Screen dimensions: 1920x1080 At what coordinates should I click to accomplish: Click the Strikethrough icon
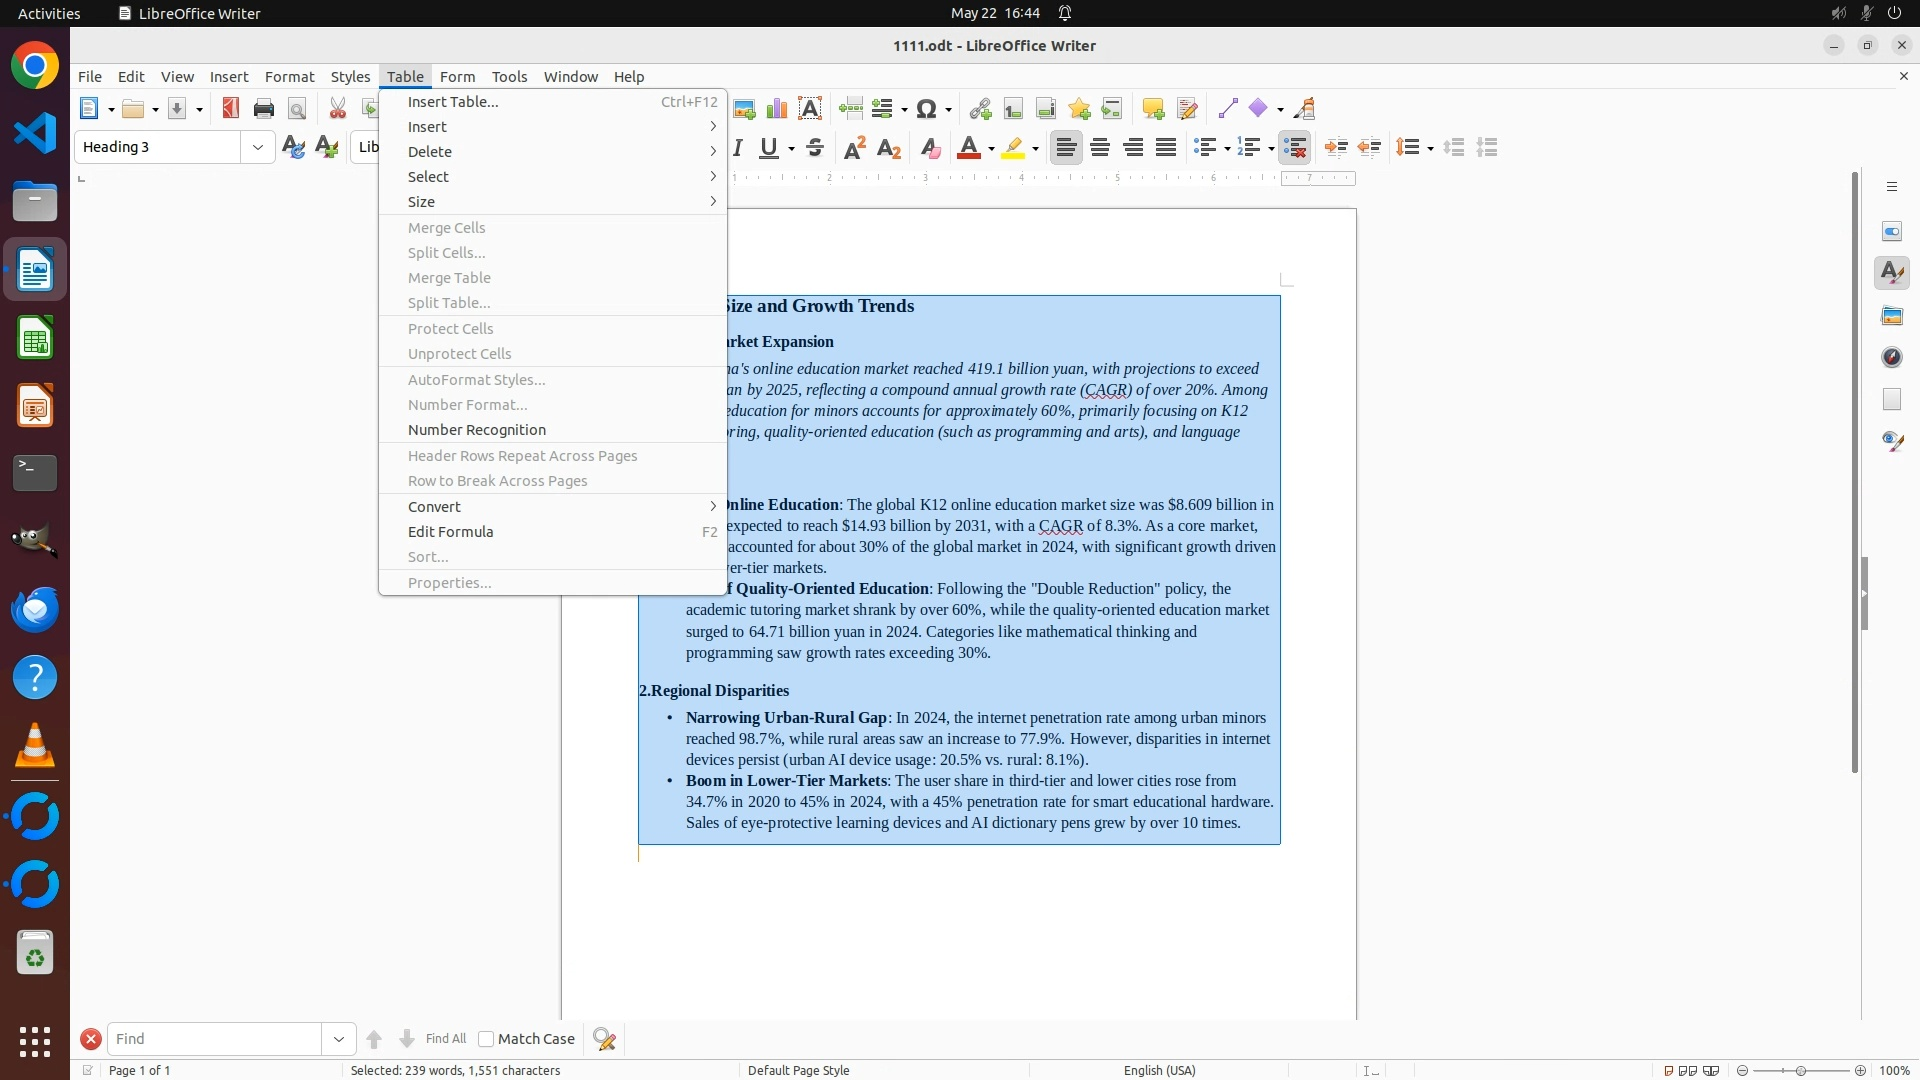[815, 148]
